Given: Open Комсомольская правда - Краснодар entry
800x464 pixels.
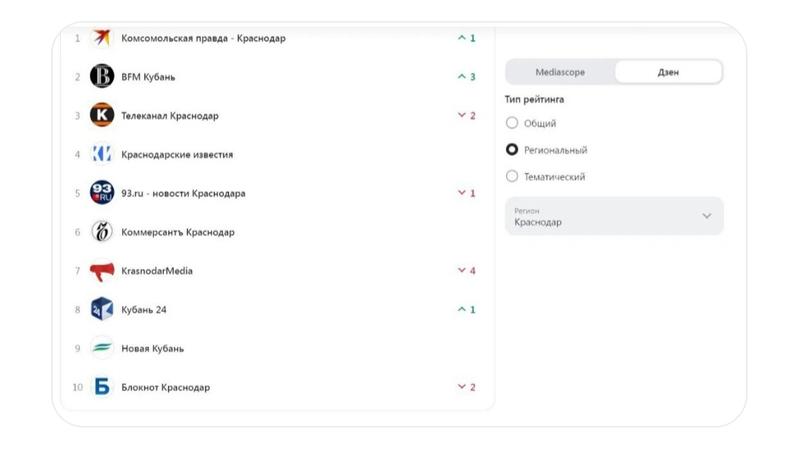Looking at the screenshot, I should click(203, 38).
